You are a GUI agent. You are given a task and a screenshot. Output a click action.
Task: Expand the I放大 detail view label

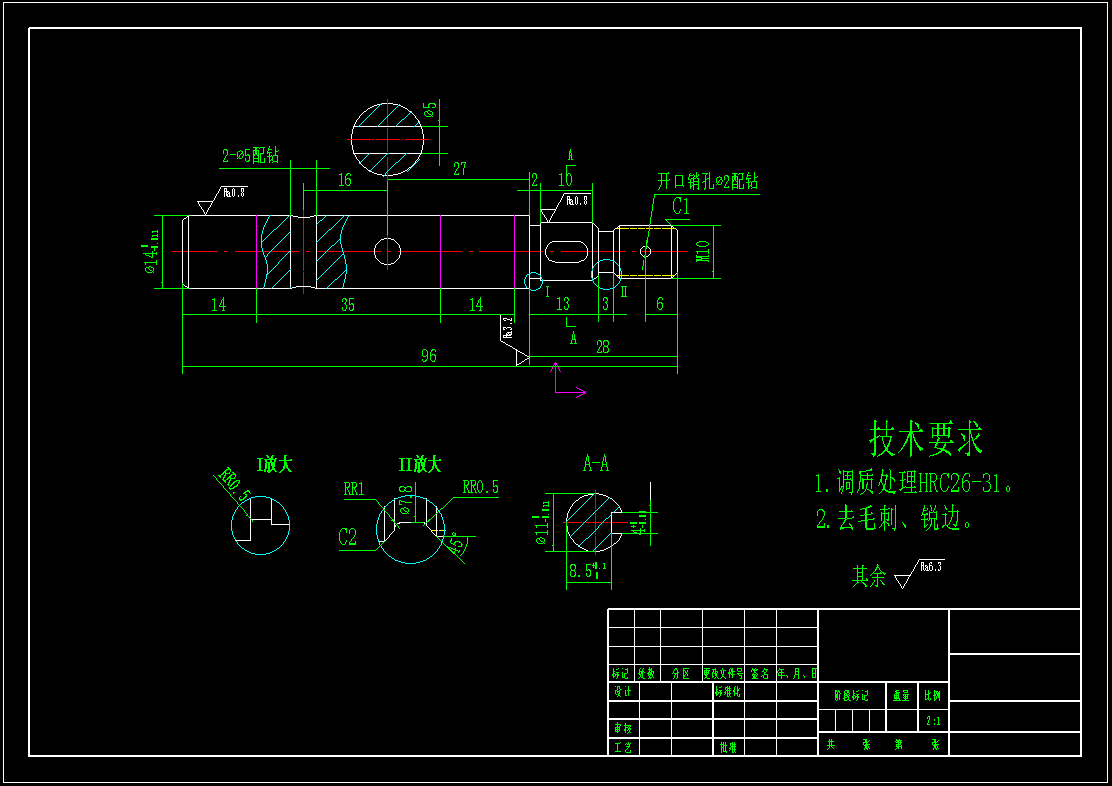[x=273, y=465]
